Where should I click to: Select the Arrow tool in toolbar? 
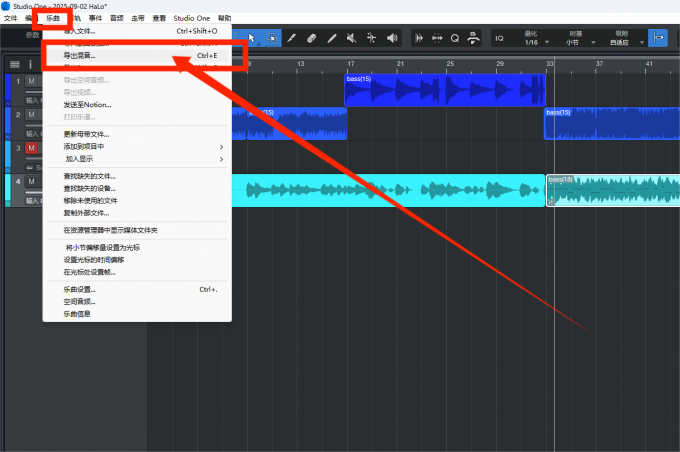pyautogui.click(x=251, y=38)
